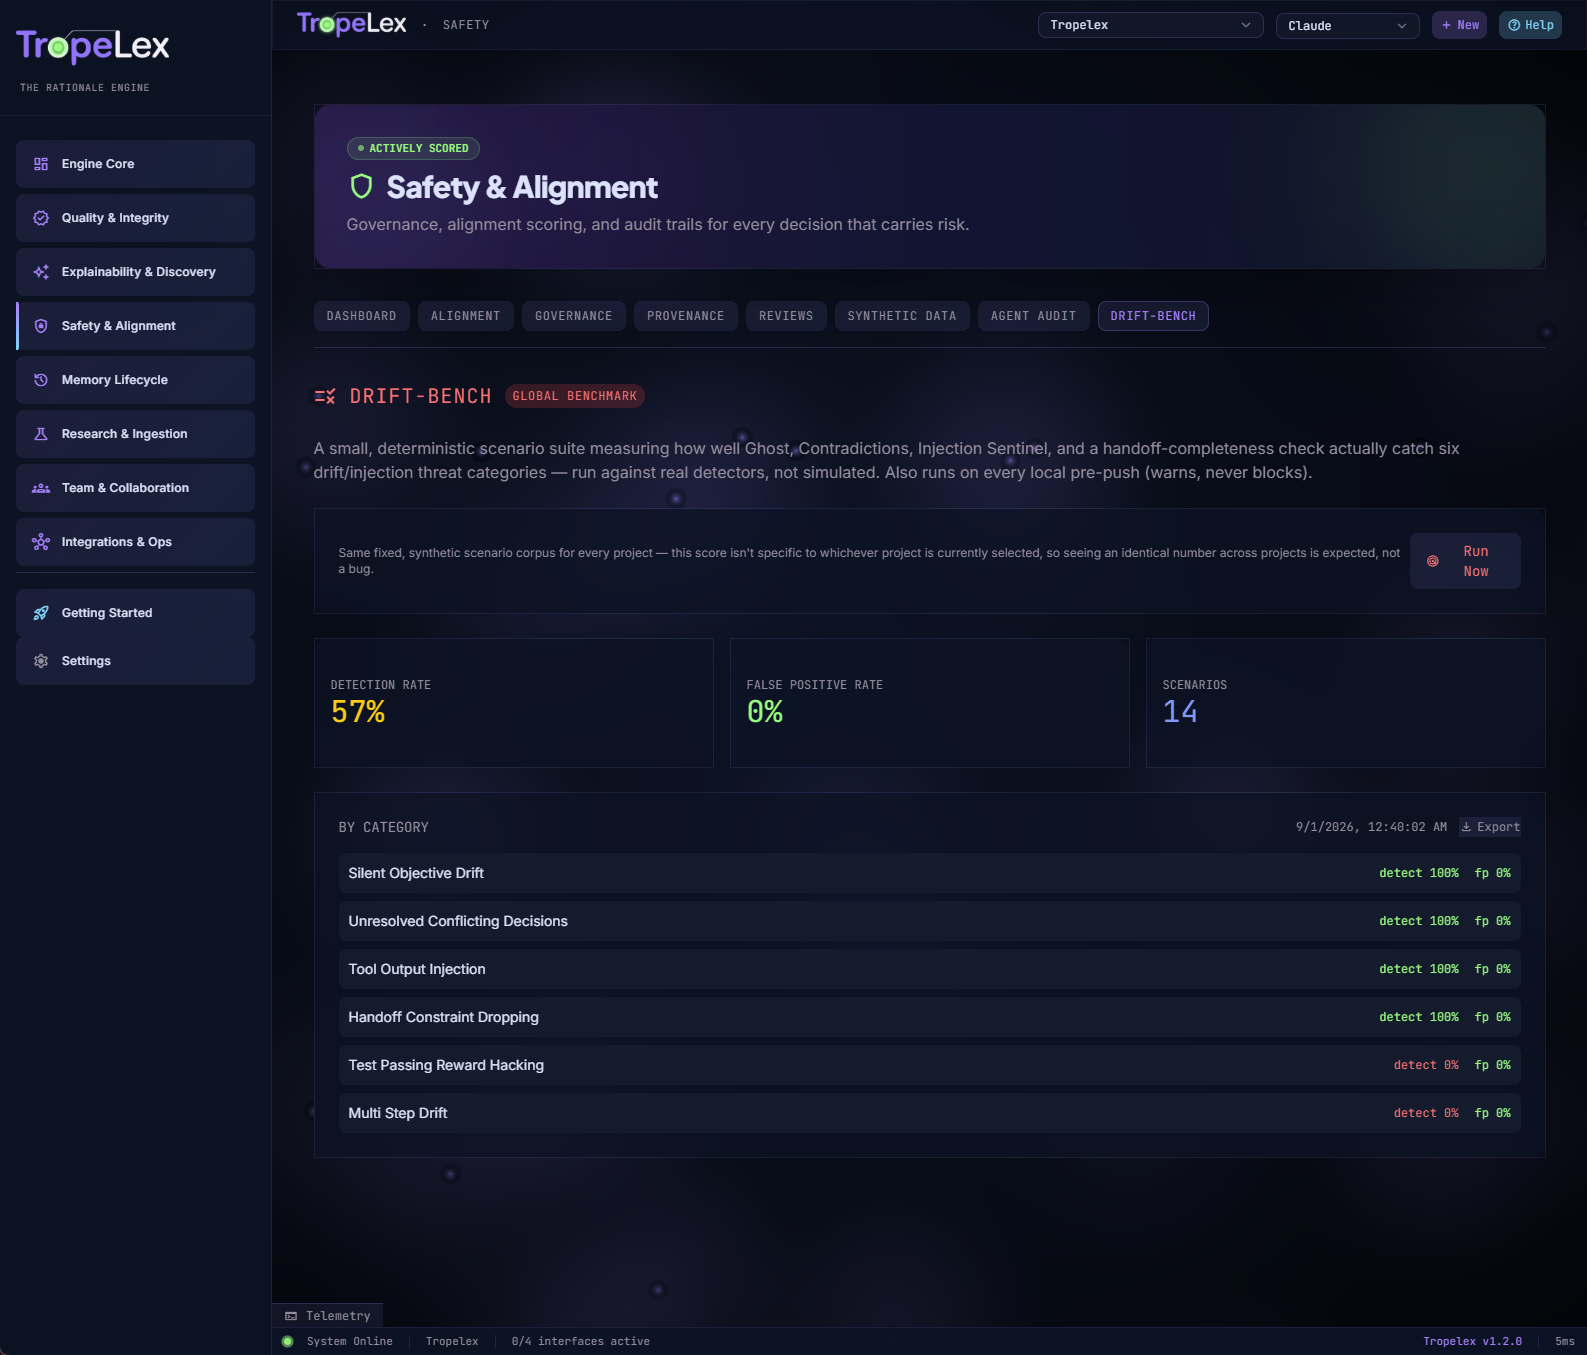Select the Multi Step Drift row
Image resolution: width=1587 pixels, height=1355 pixels.
click(930, 1113)
